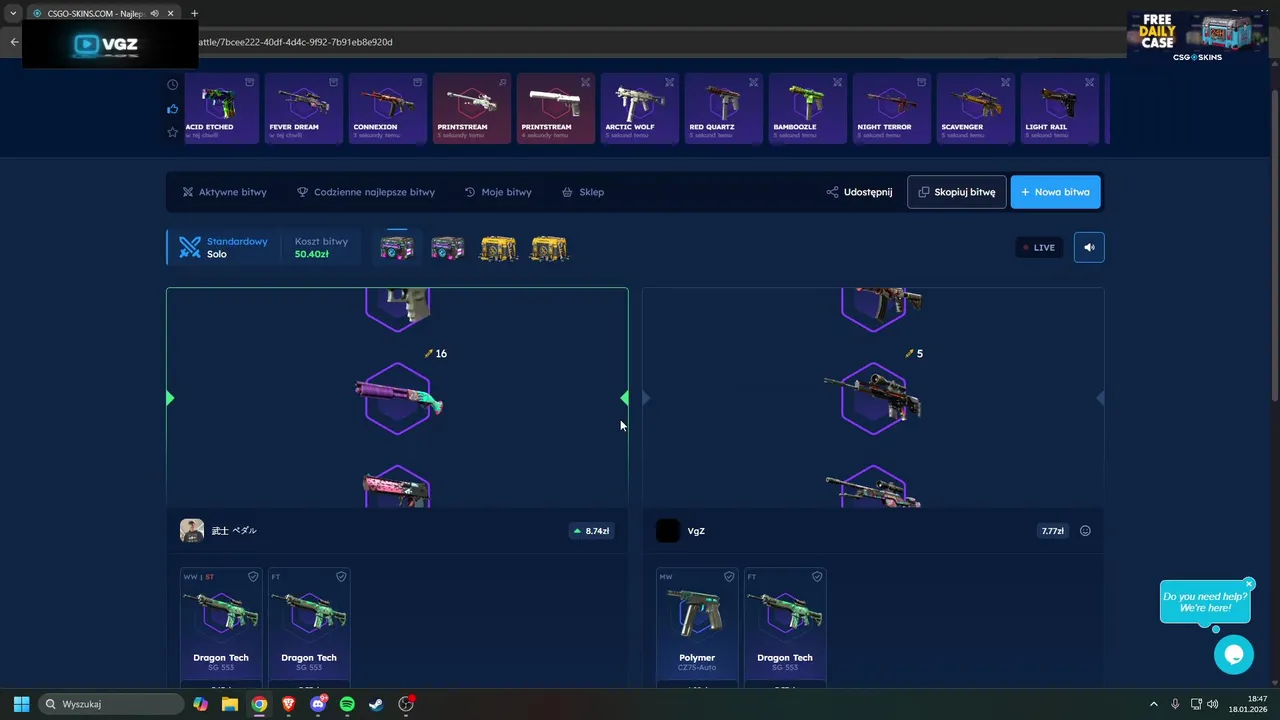Screen dimensions: 1280x720
Task: Open the Free Daily Case banner
Action: pos(1197,36)
